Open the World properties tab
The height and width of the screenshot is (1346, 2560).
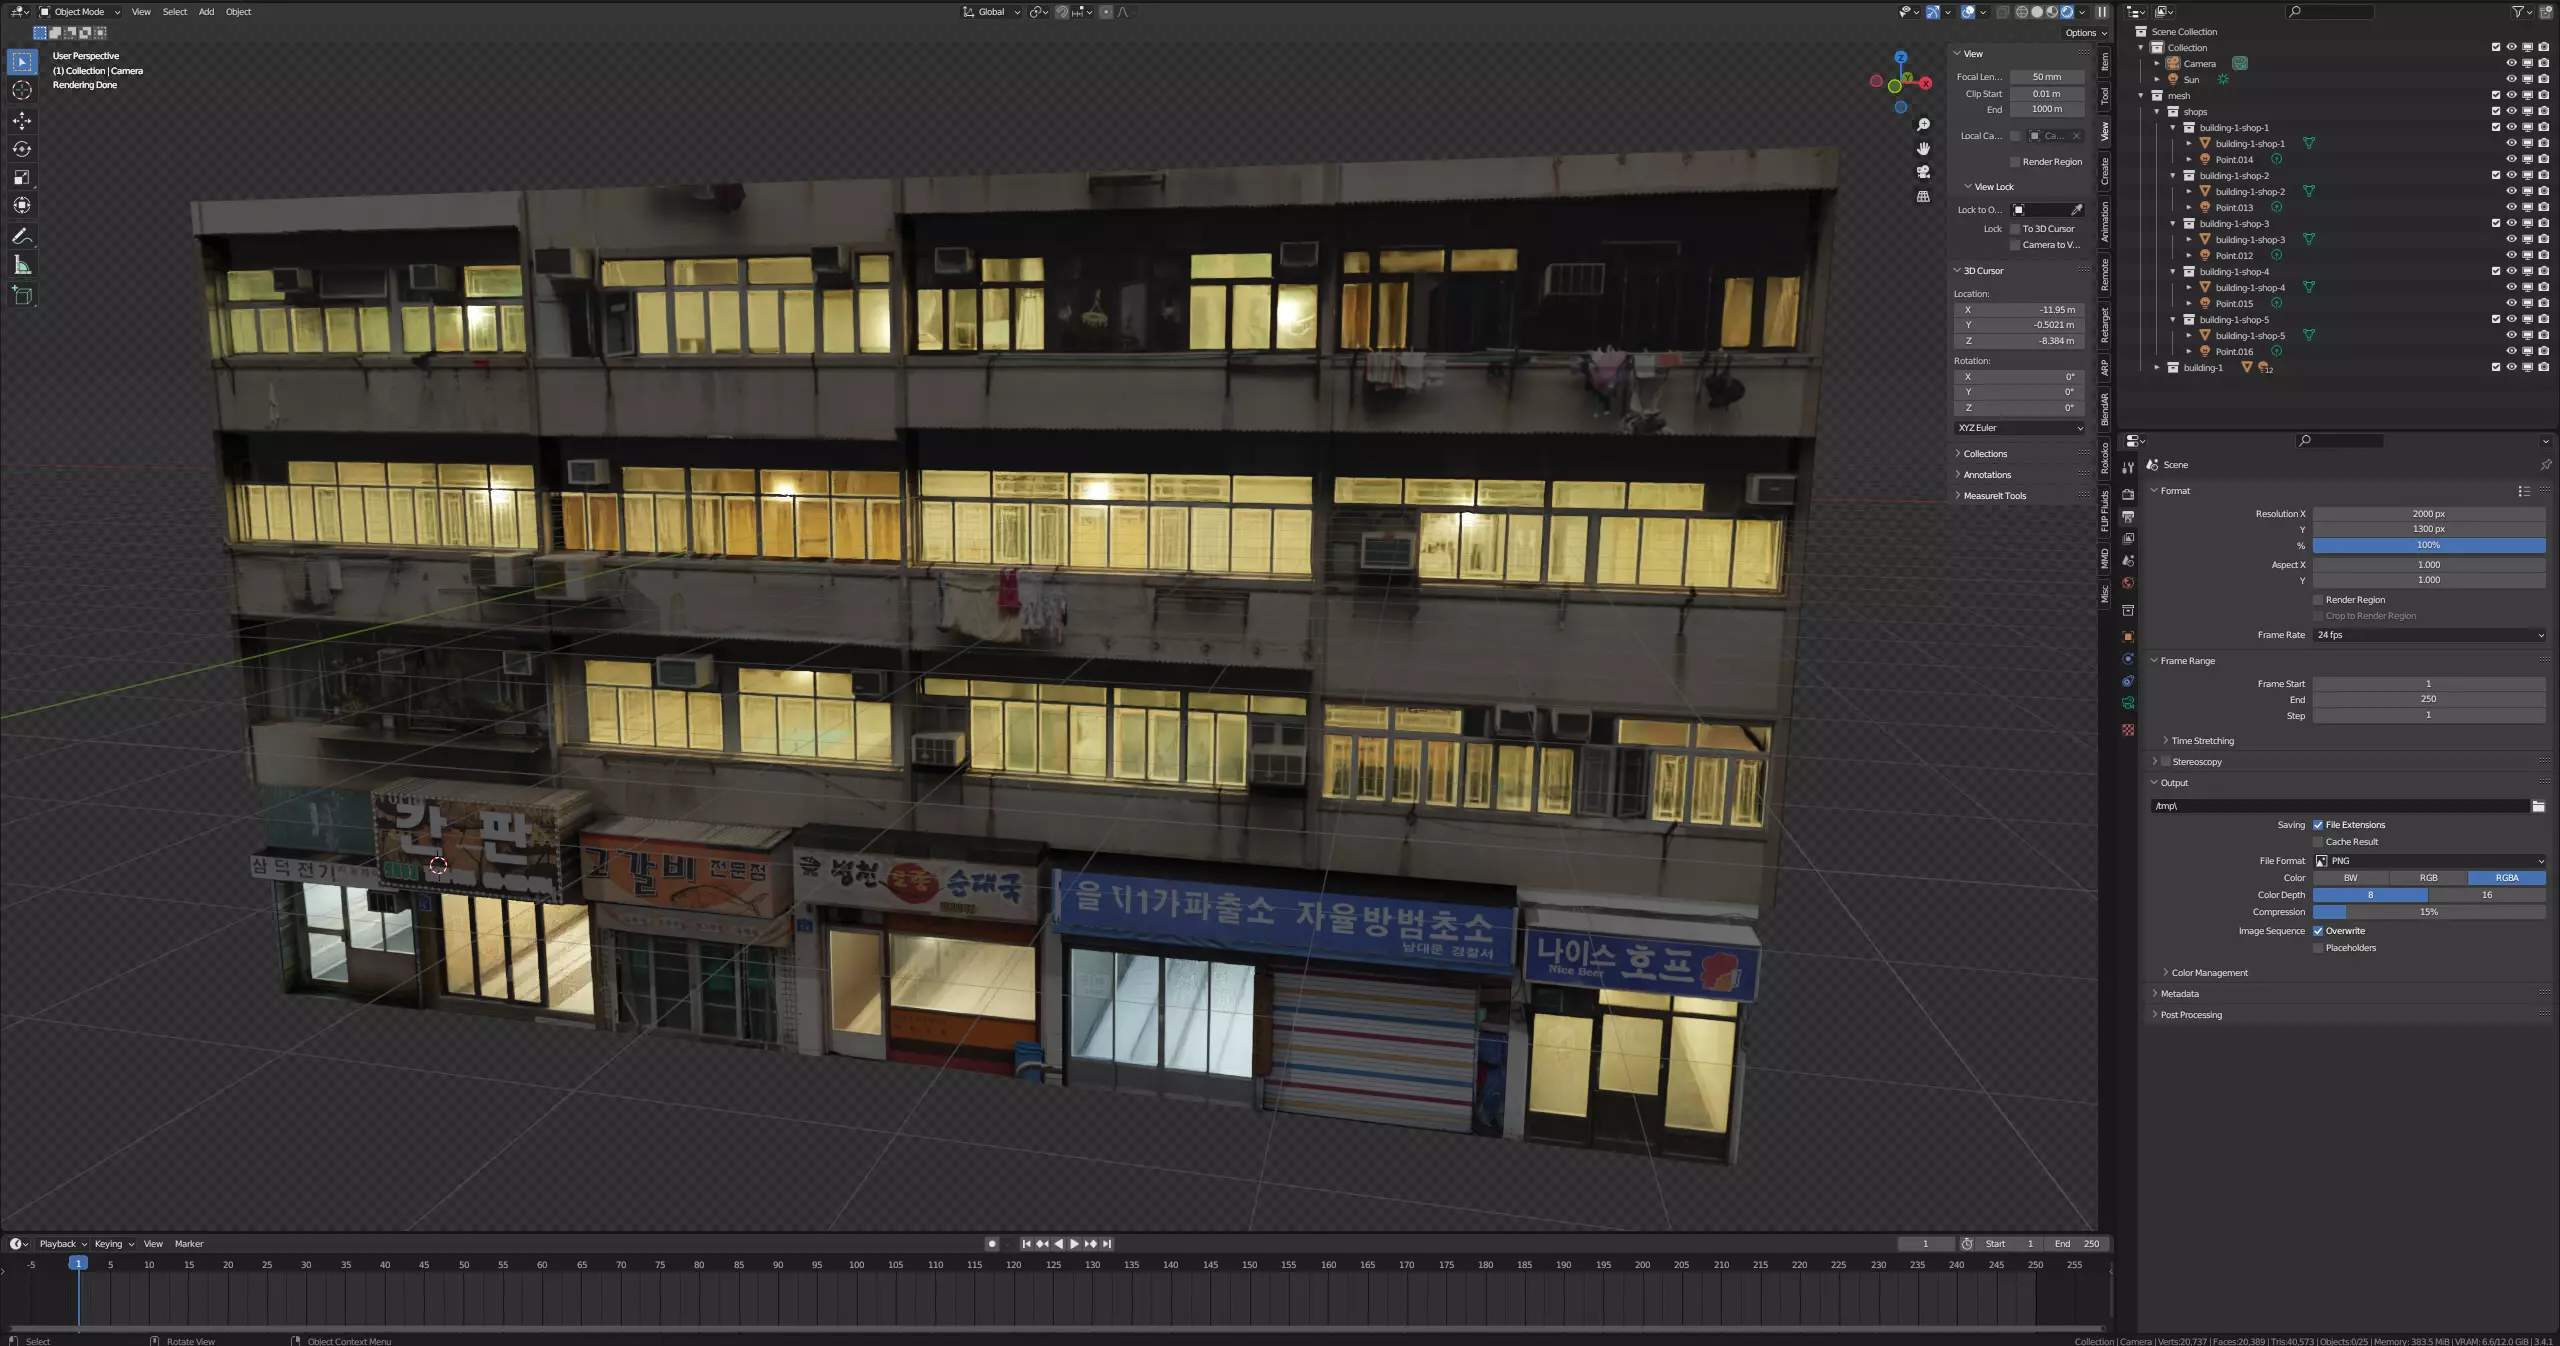click(2128, 583)
